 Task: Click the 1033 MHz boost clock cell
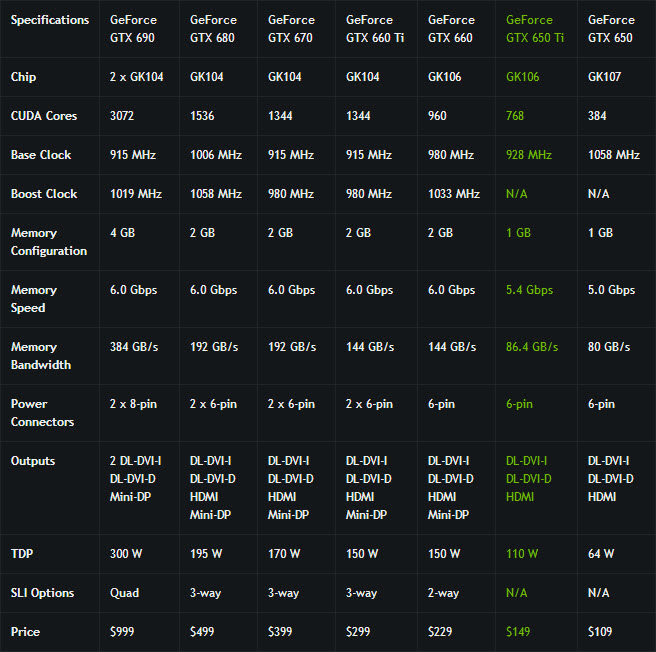point(454,194)
